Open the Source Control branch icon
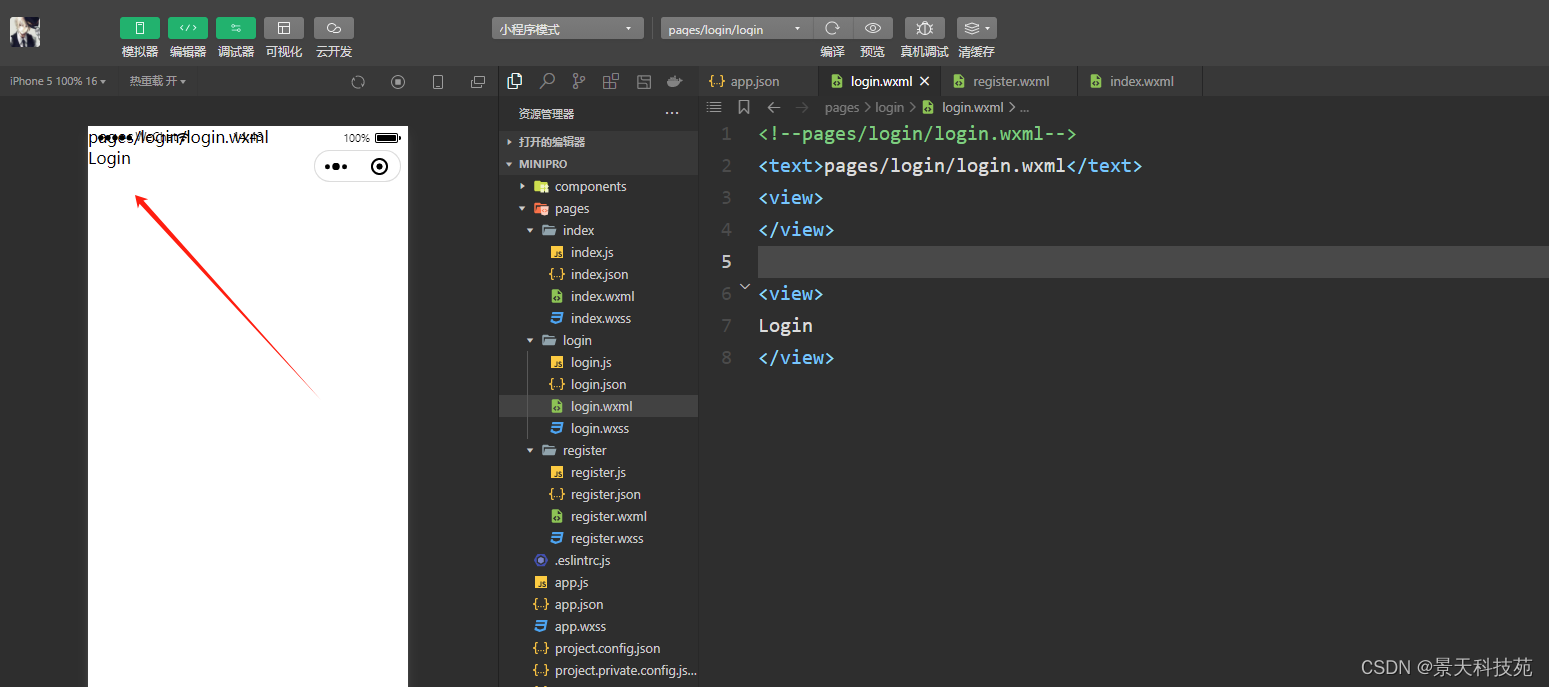This screenshot has width=1549, height=687. (x=579, y=81)
